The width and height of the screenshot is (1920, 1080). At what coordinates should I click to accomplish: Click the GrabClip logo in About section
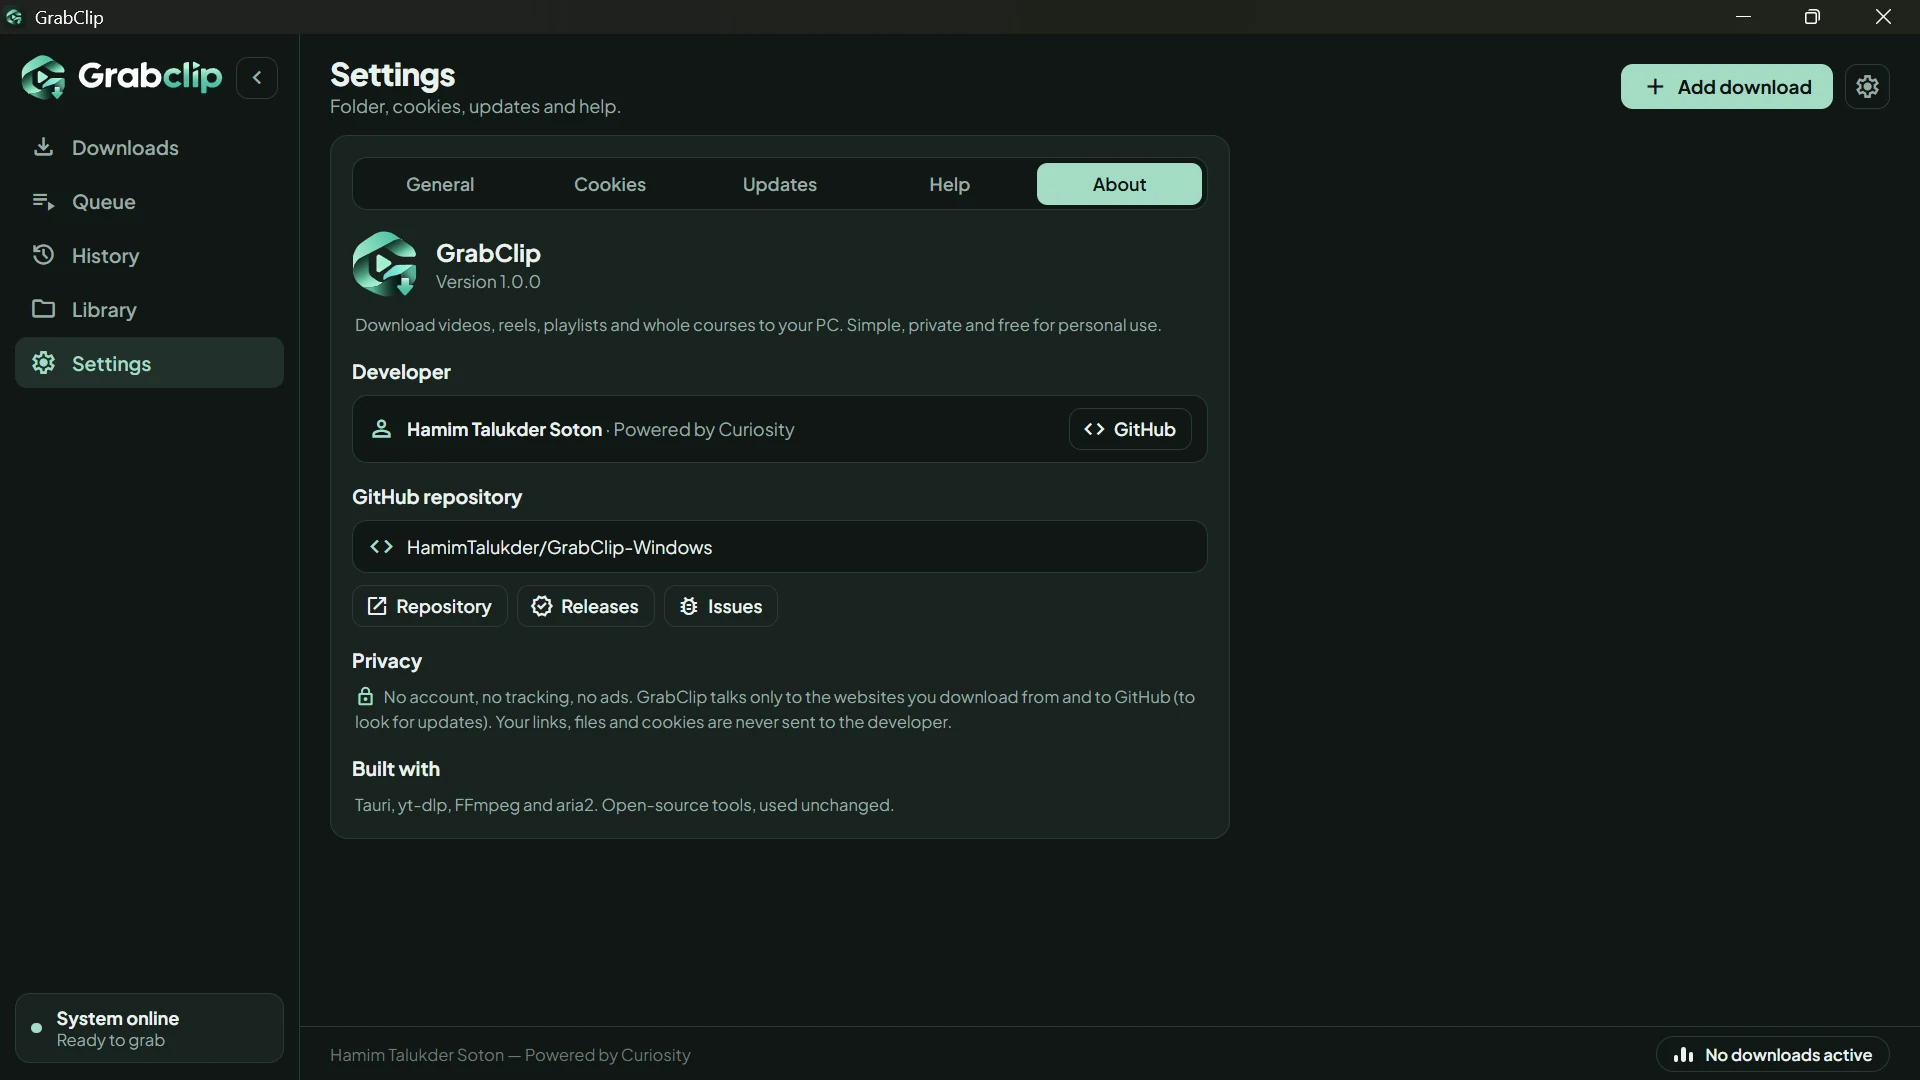click(385, 265)
